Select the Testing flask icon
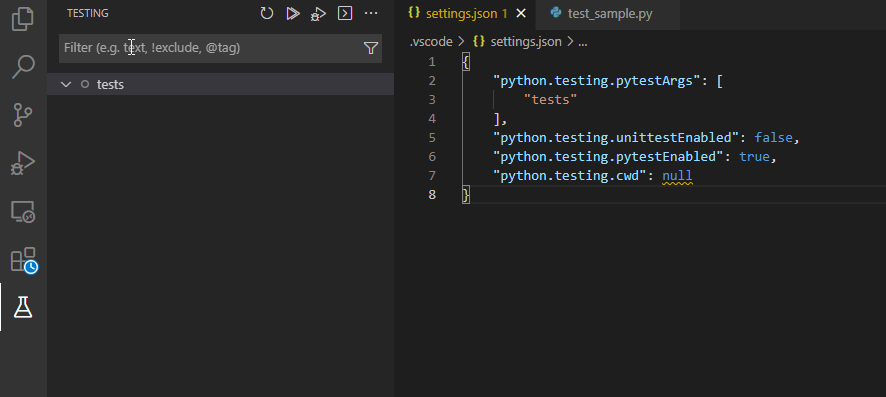 tap(23, 307)
